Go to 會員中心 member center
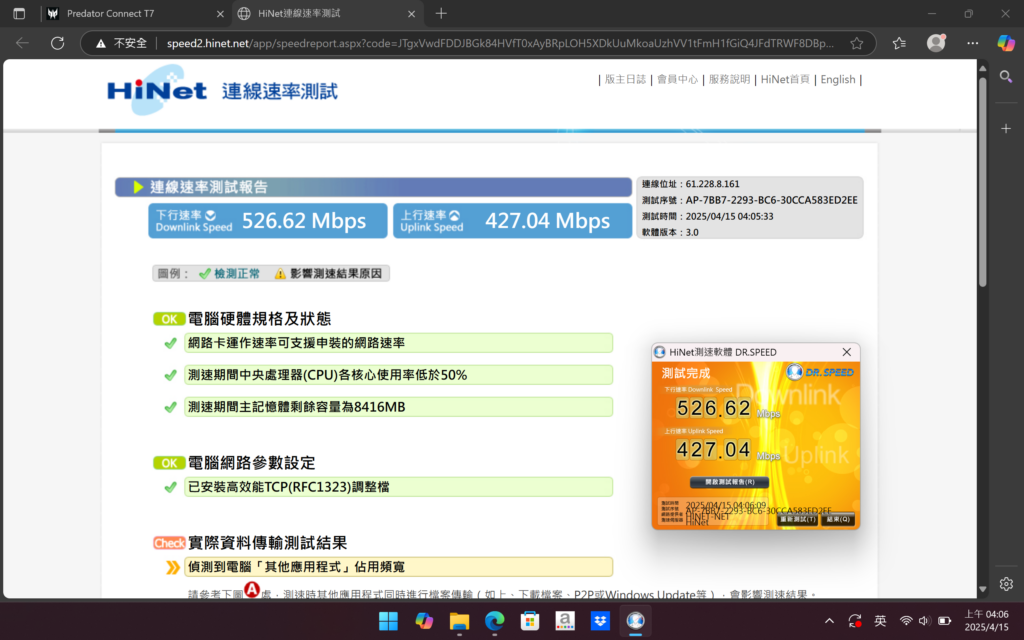Viewport: 1024px width, 640px height. (x=677, y=79)
